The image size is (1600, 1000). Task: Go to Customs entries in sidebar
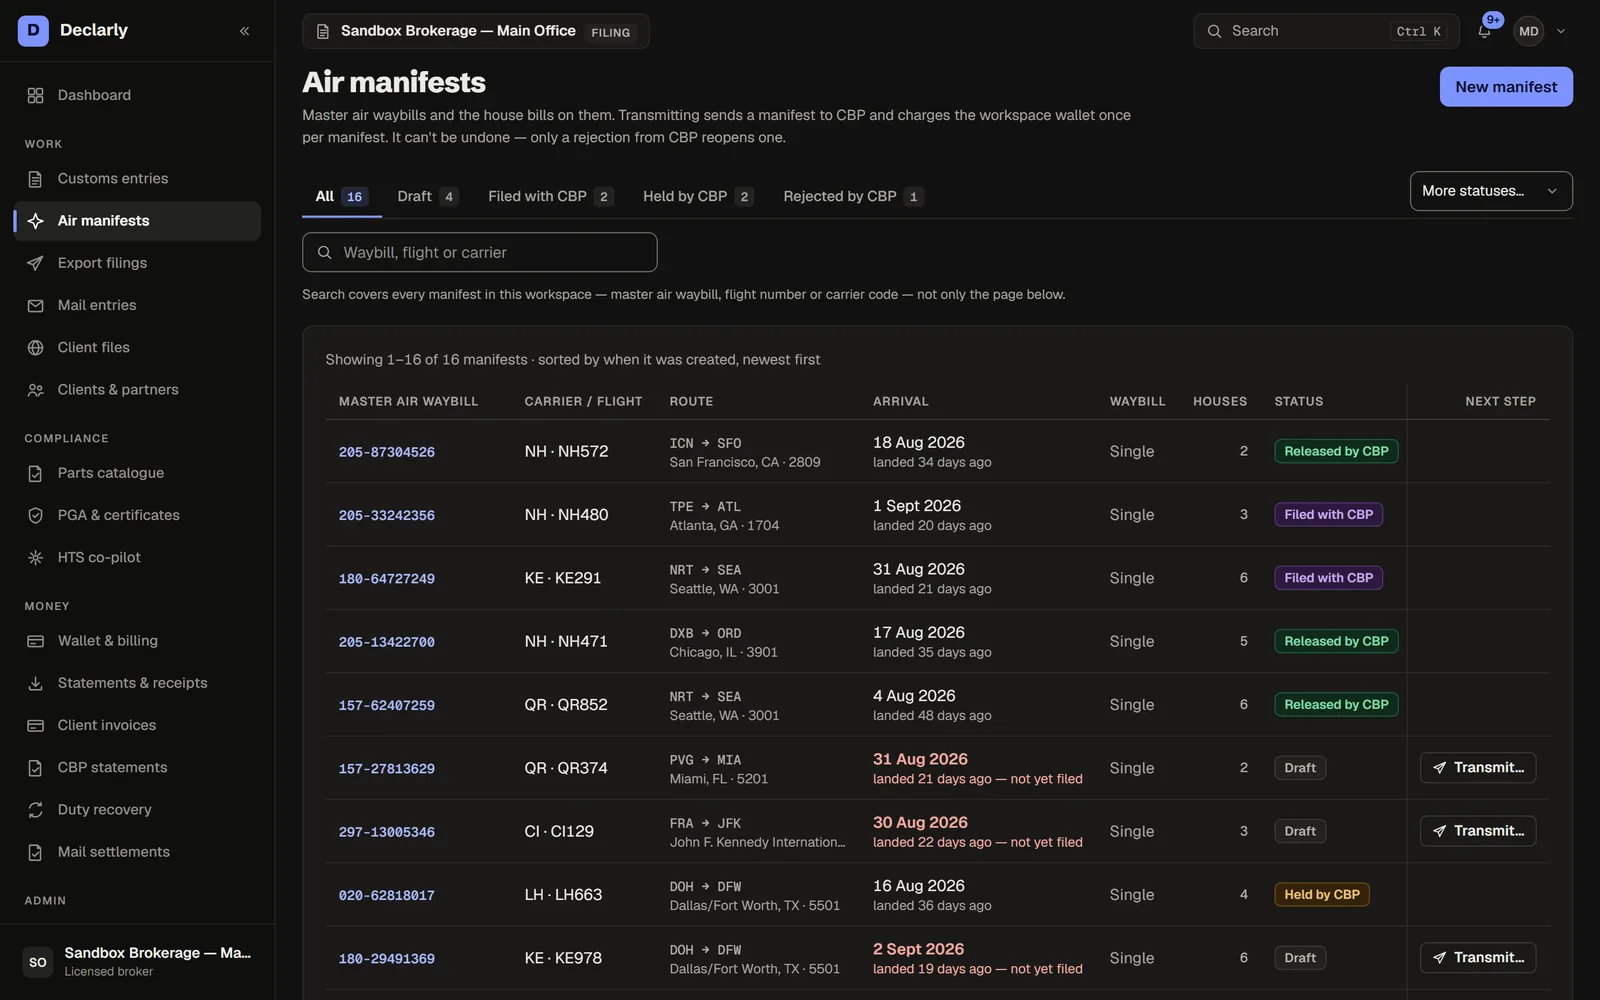click(x=137, y=179)
